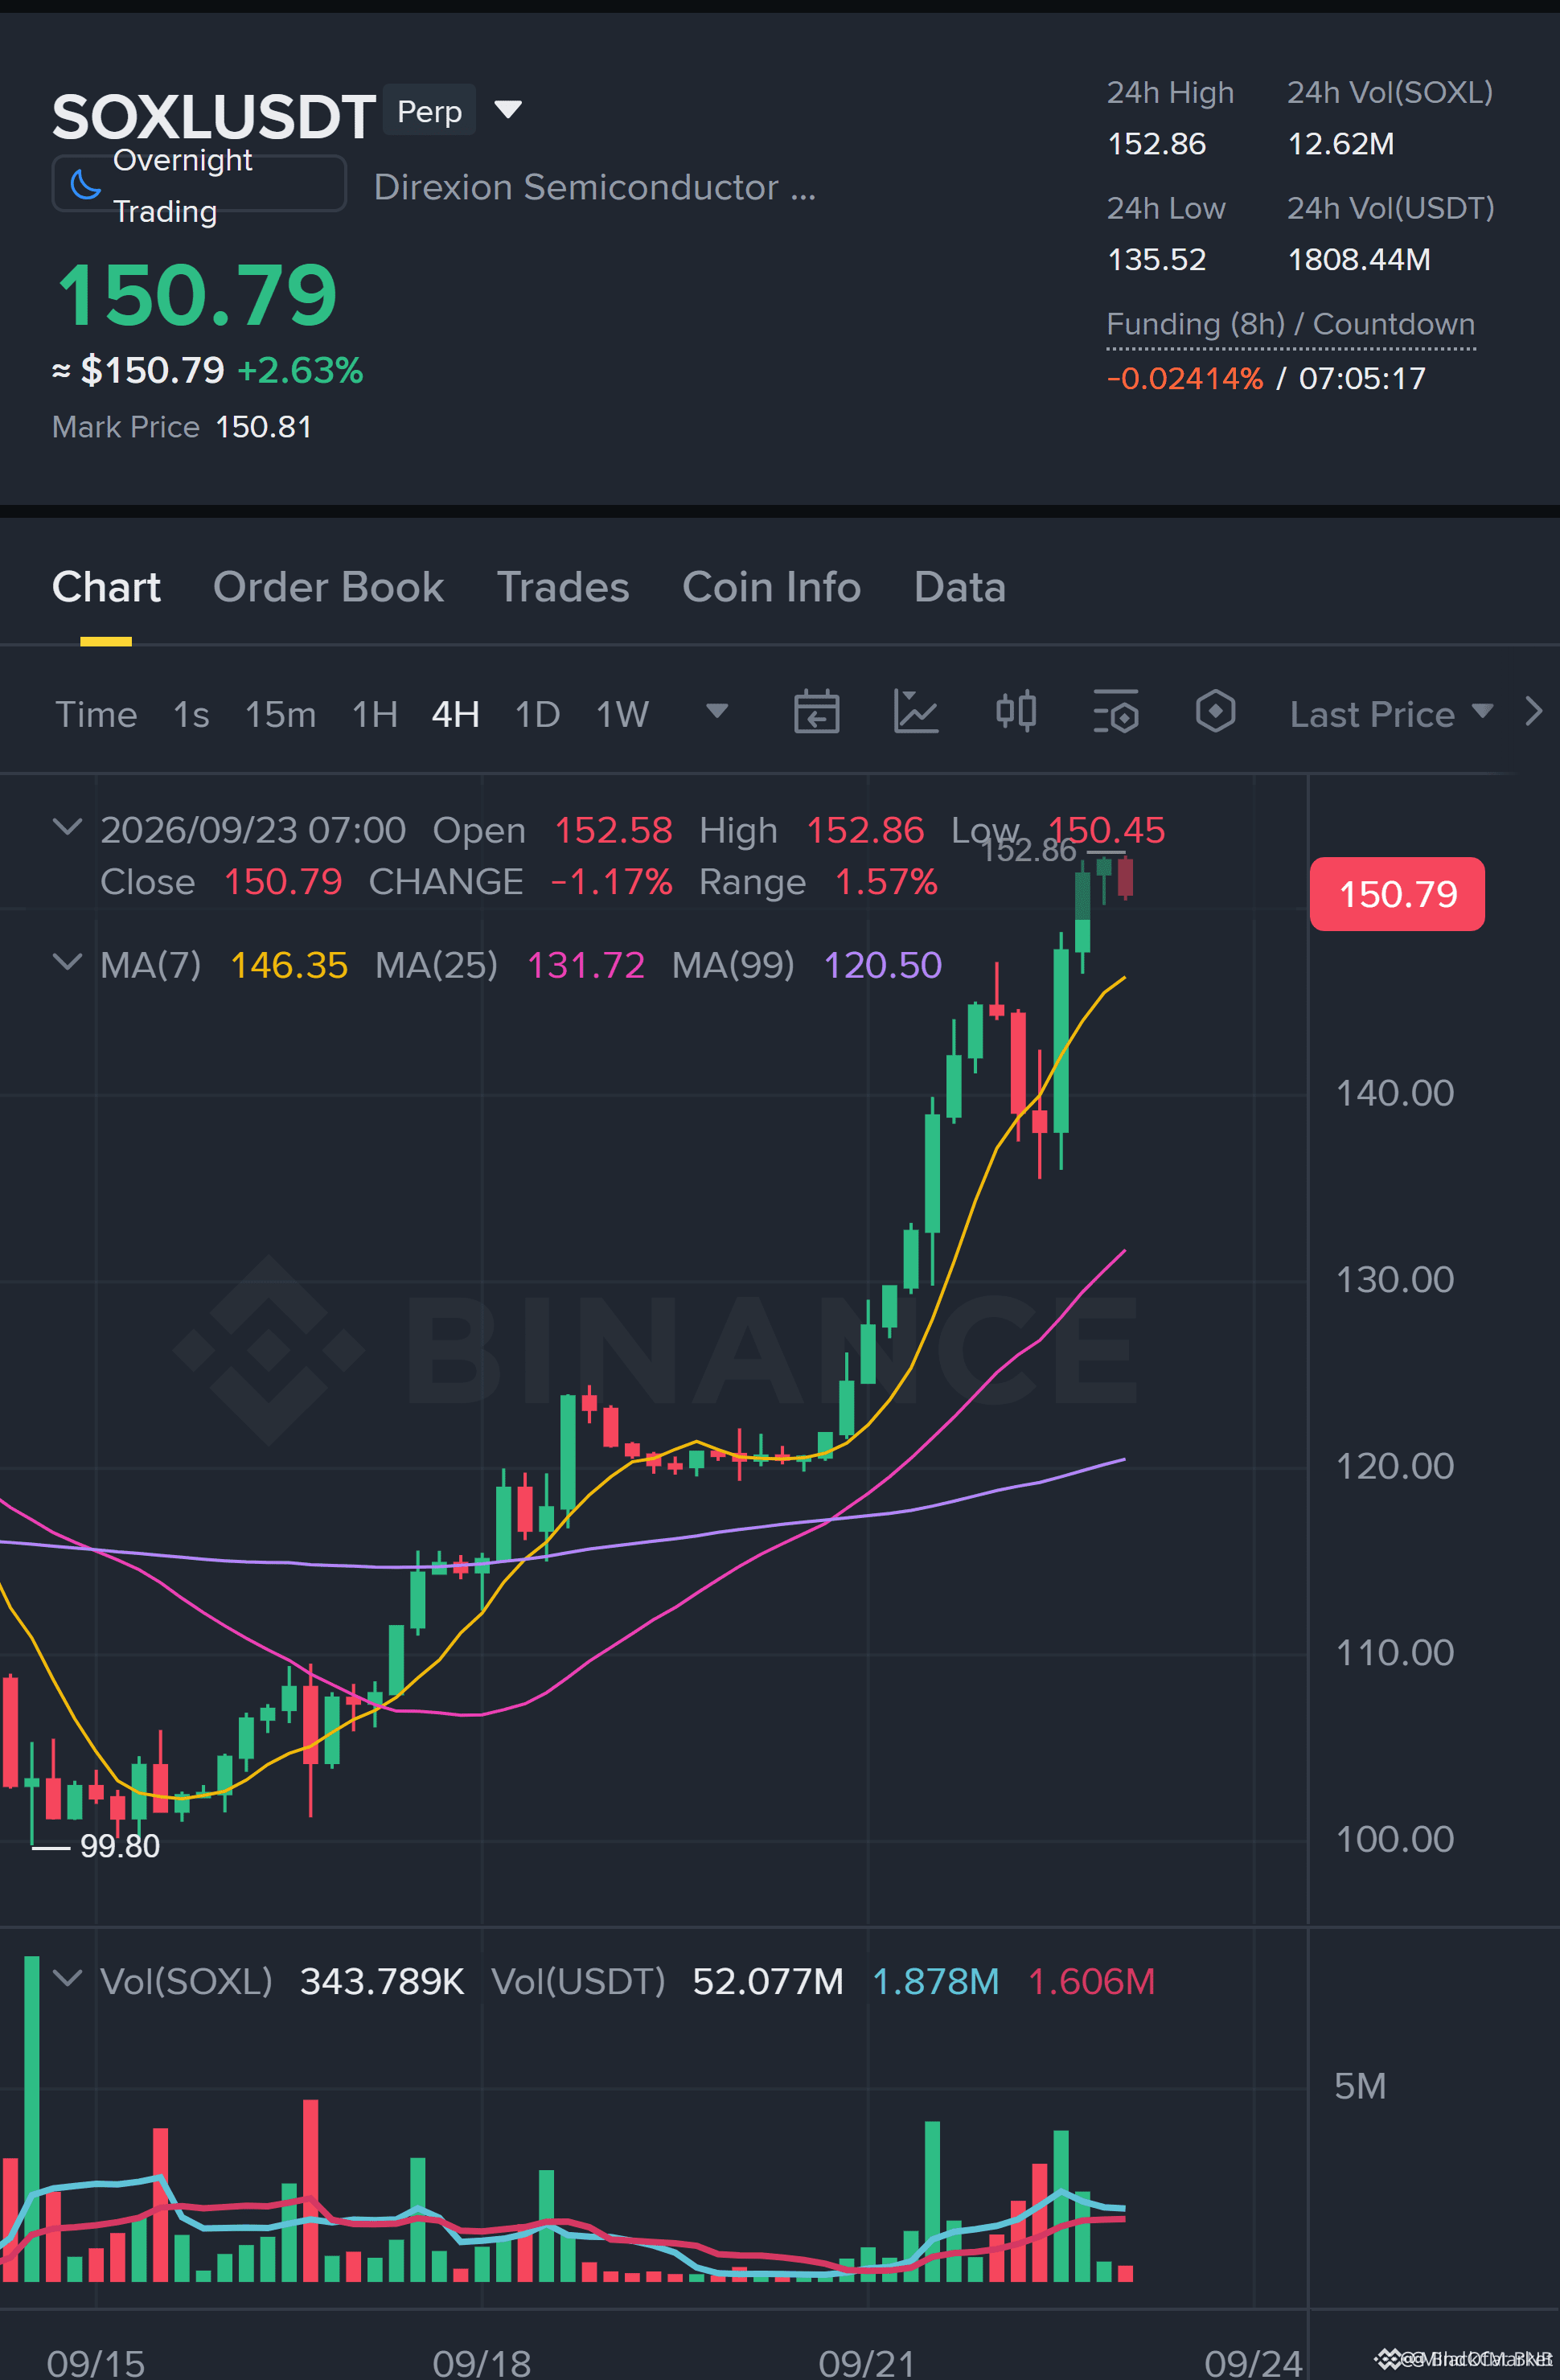The image size is (1560, 2380).
Task: Open Funding (8h) / Countdown info
Action: 1290,325
